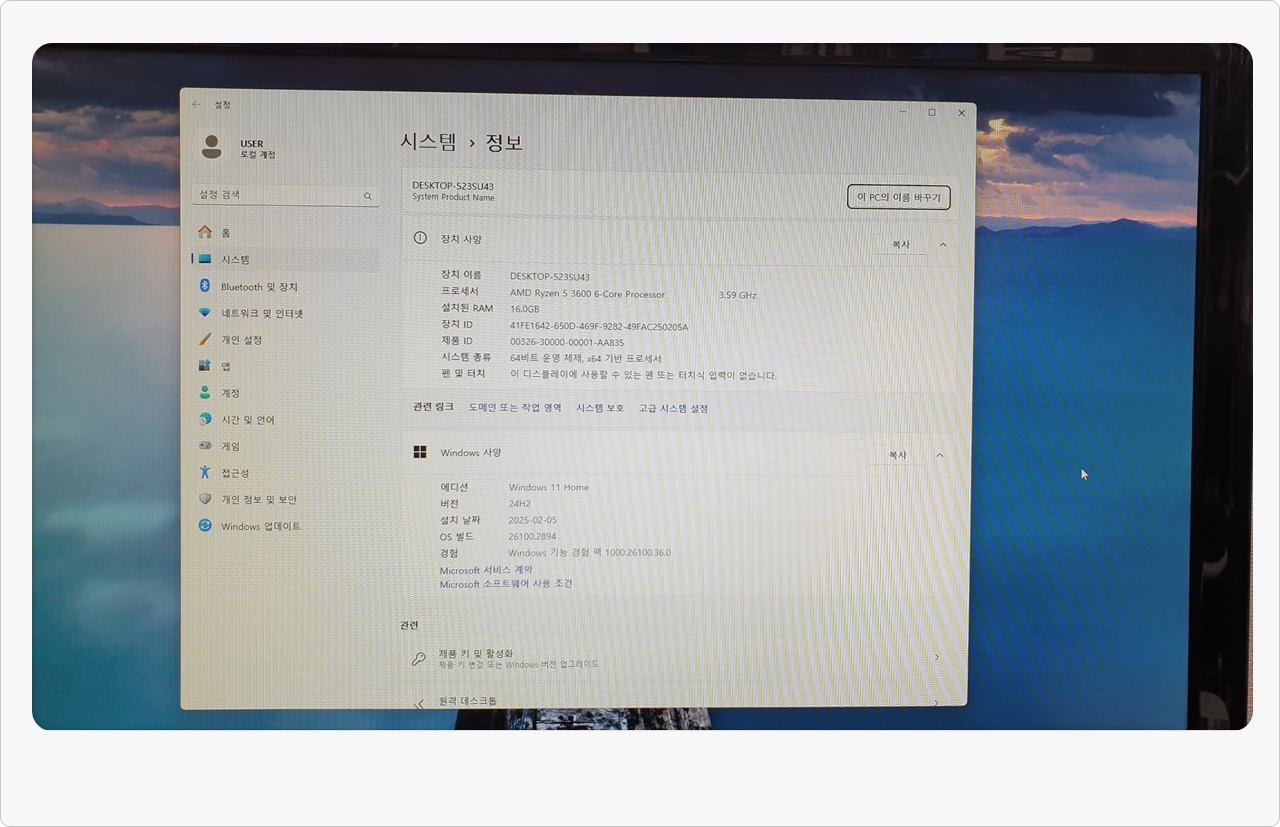This screenshot has height=827, width=1280.
Task: Click the Windows 11 Home edition text
Action: pos(549,487)
